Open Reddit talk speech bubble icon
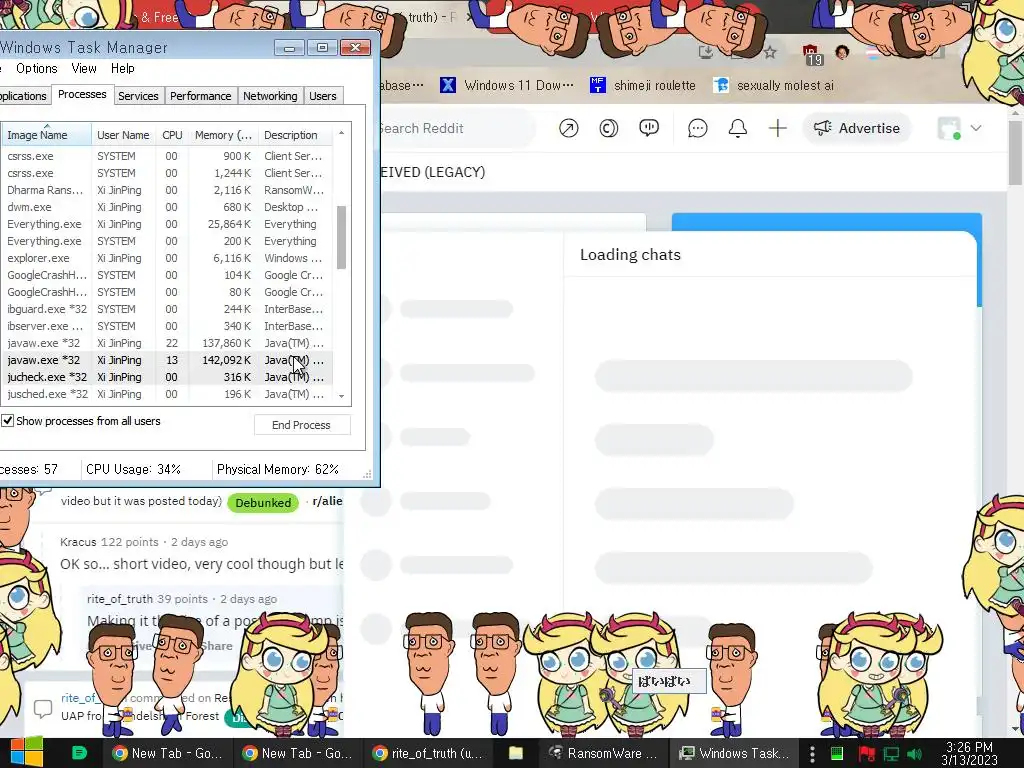This screenshot has width=1024, height=768. click(648, 128)
